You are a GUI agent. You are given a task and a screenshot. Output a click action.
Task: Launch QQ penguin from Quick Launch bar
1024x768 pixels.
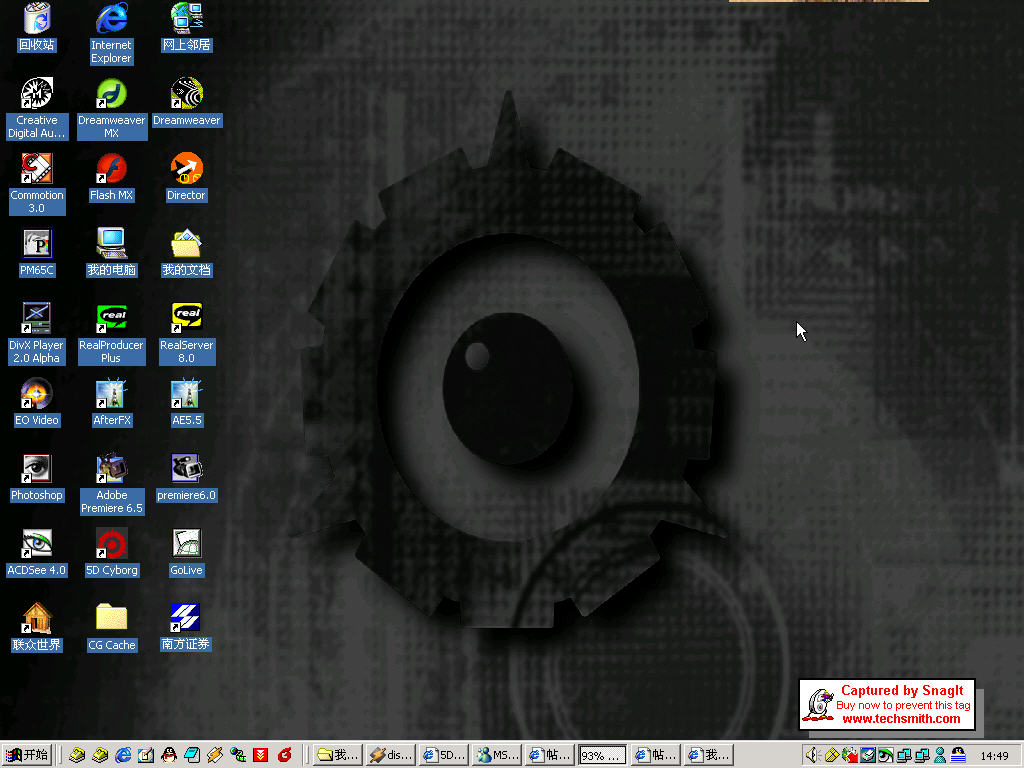169,755
